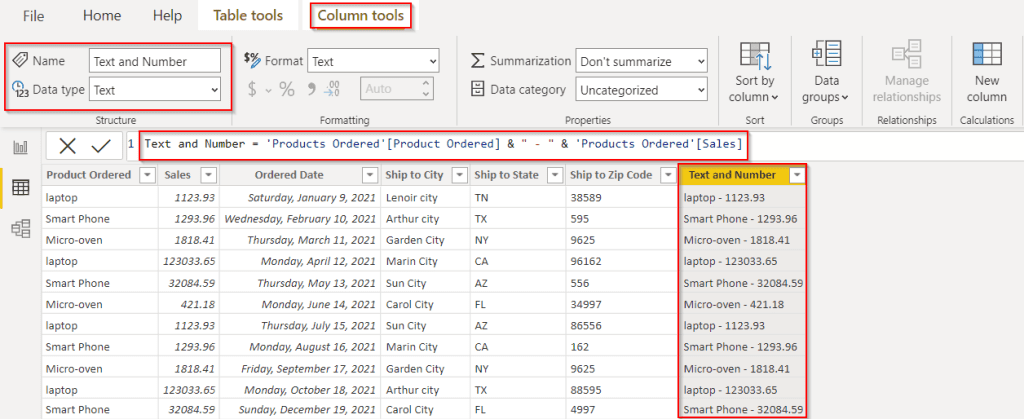Apply currency format dollar icon
Viewport: 1024px width, 419px height.
pyautogui.click(x=252, y=89)
